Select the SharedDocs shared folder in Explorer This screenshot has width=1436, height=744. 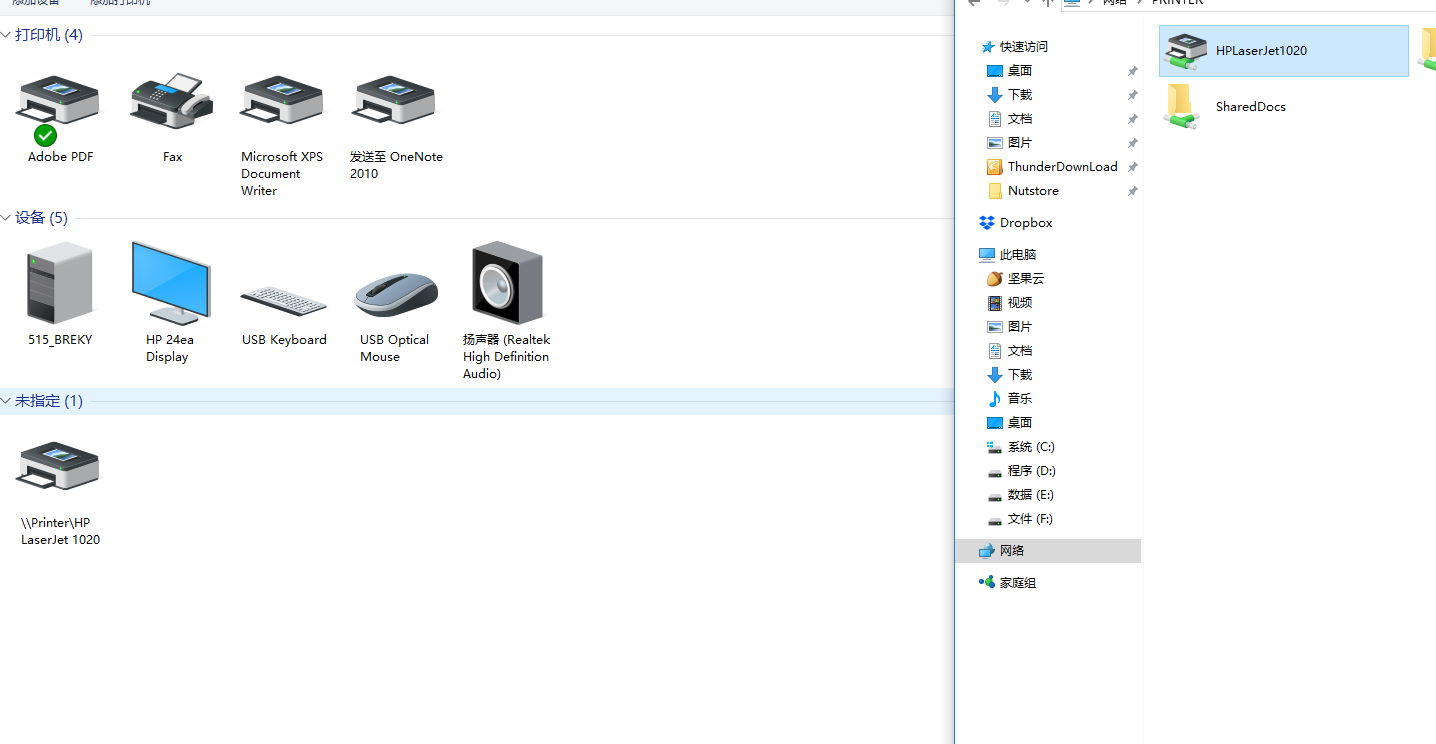click(x=1284, y=107)
